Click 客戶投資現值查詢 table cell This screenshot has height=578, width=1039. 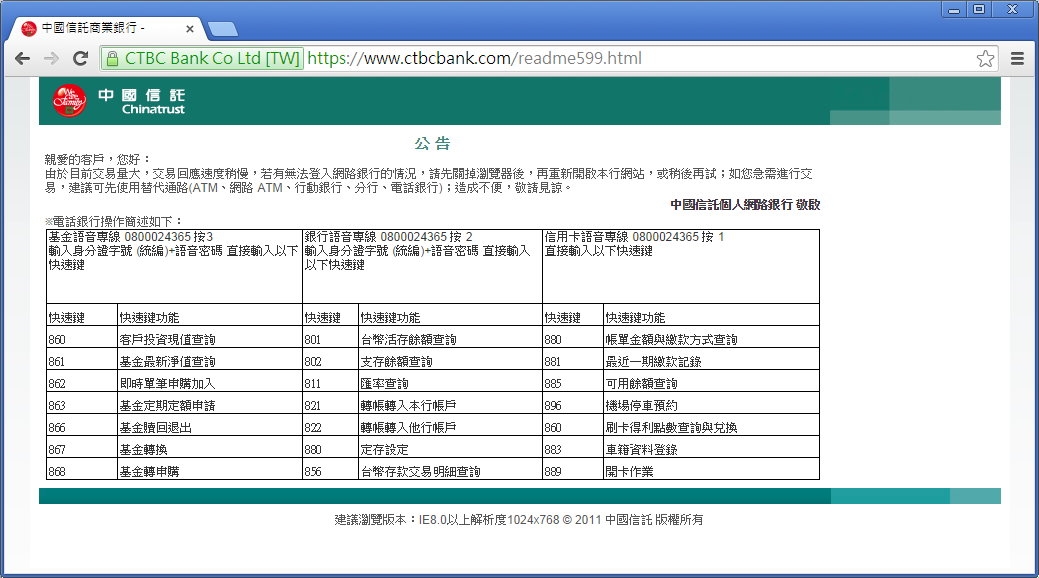tap(209, 339)
